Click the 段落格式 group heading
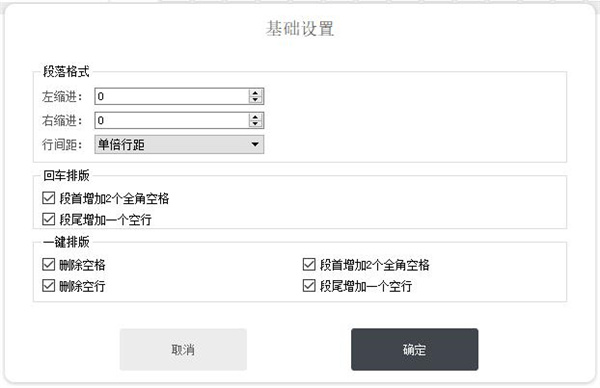Image resolution: width=600 pixels, height=388 pixels. [x=66, y=72]
